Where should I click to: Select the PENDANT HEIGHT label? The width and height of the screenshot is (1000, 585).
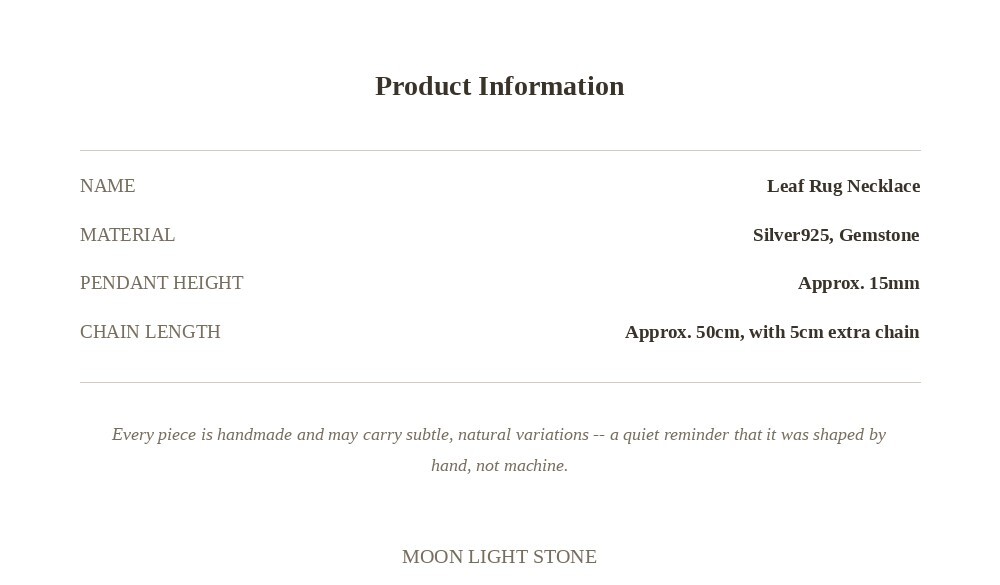(x=161, y=283)
